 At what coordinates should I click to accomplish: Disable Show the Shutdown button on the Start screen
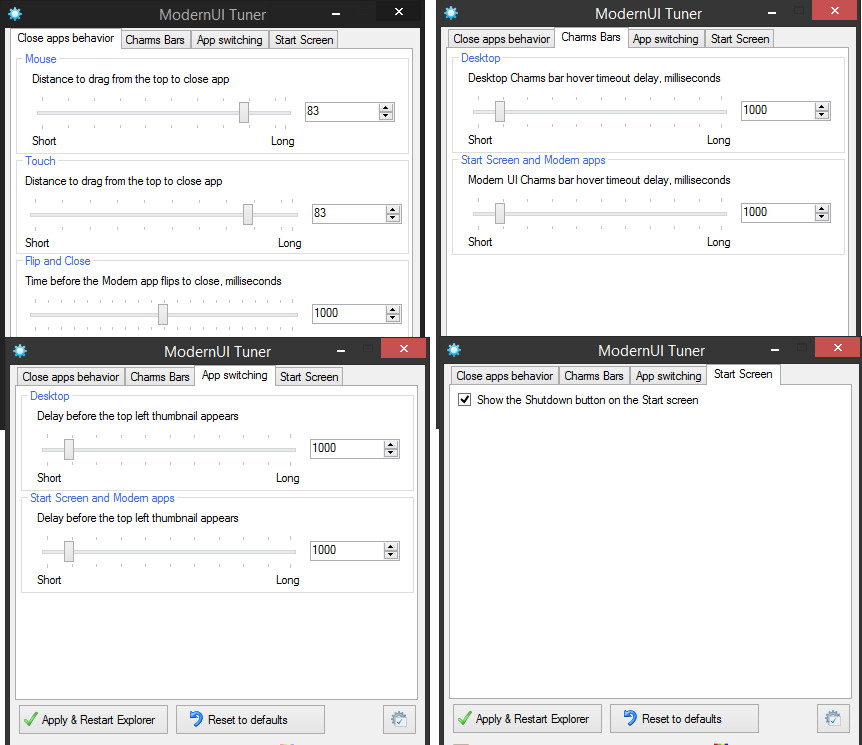pyautogui.click(x=465, y=400)
